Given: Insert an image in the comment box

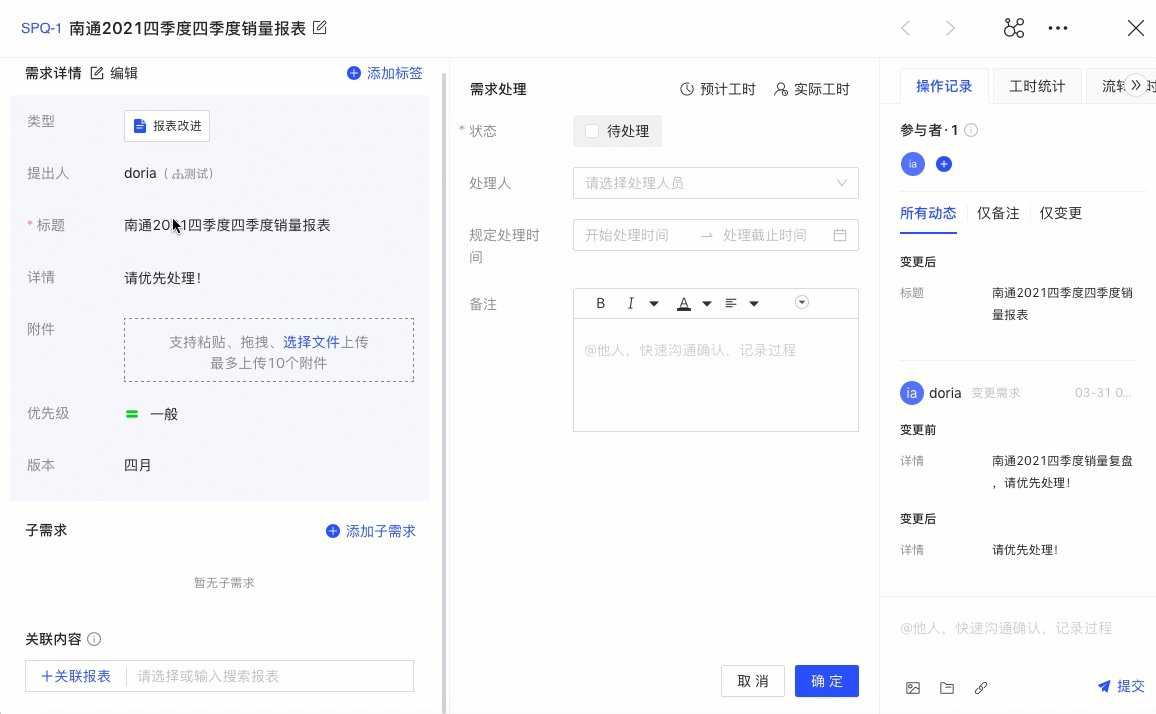Looking at the screenshot, I should pos(912,688).
